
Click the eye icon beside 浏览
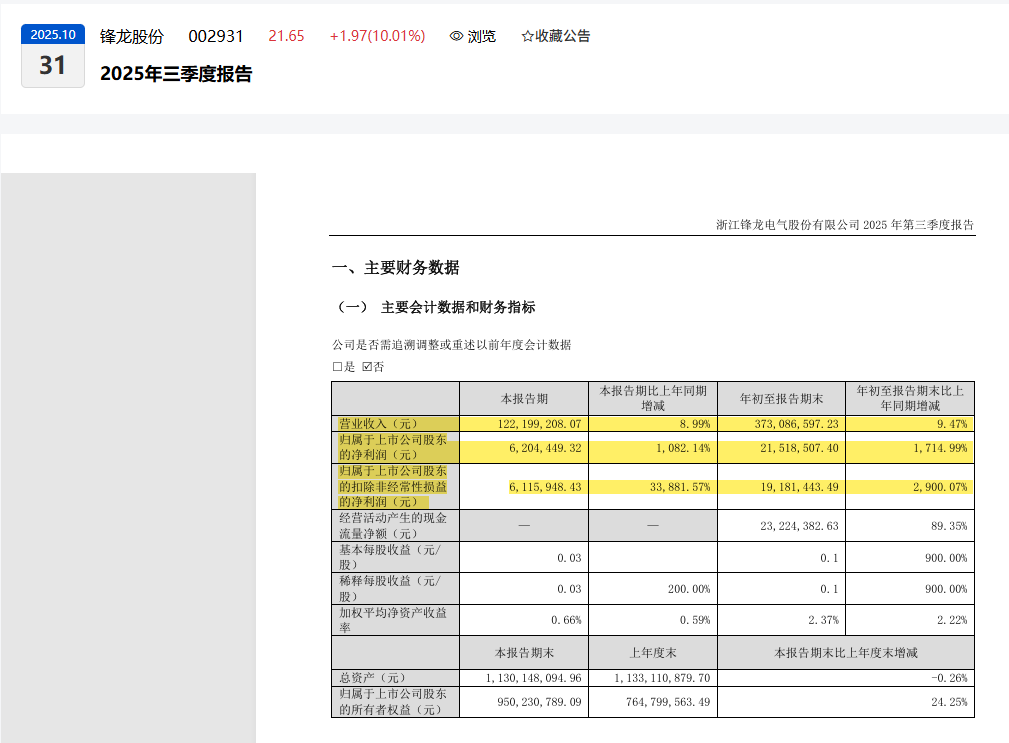coord(456,36)
